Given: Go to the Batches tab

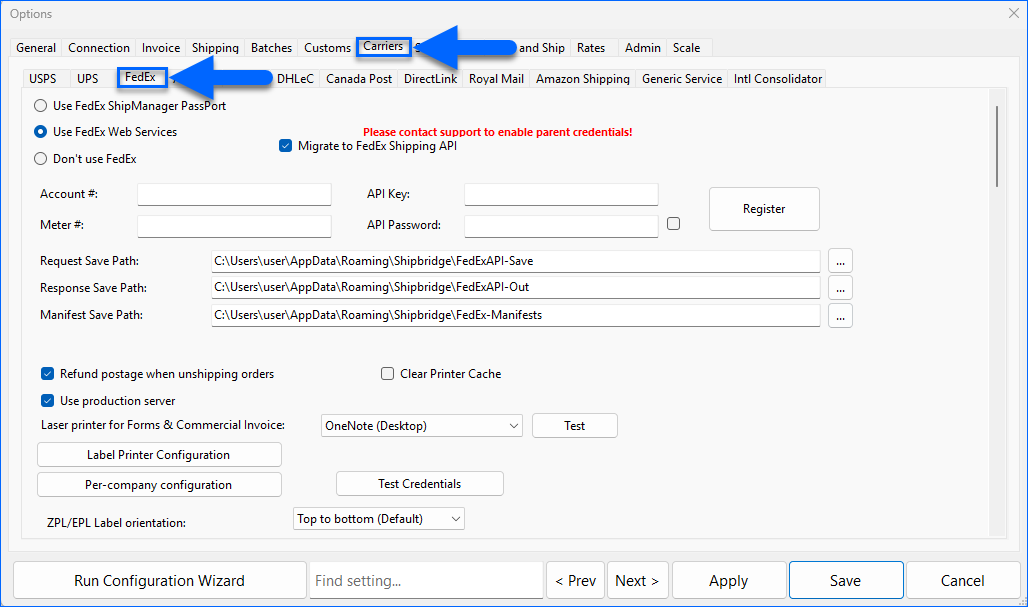Looking at the screenshot, I should 271,48.
